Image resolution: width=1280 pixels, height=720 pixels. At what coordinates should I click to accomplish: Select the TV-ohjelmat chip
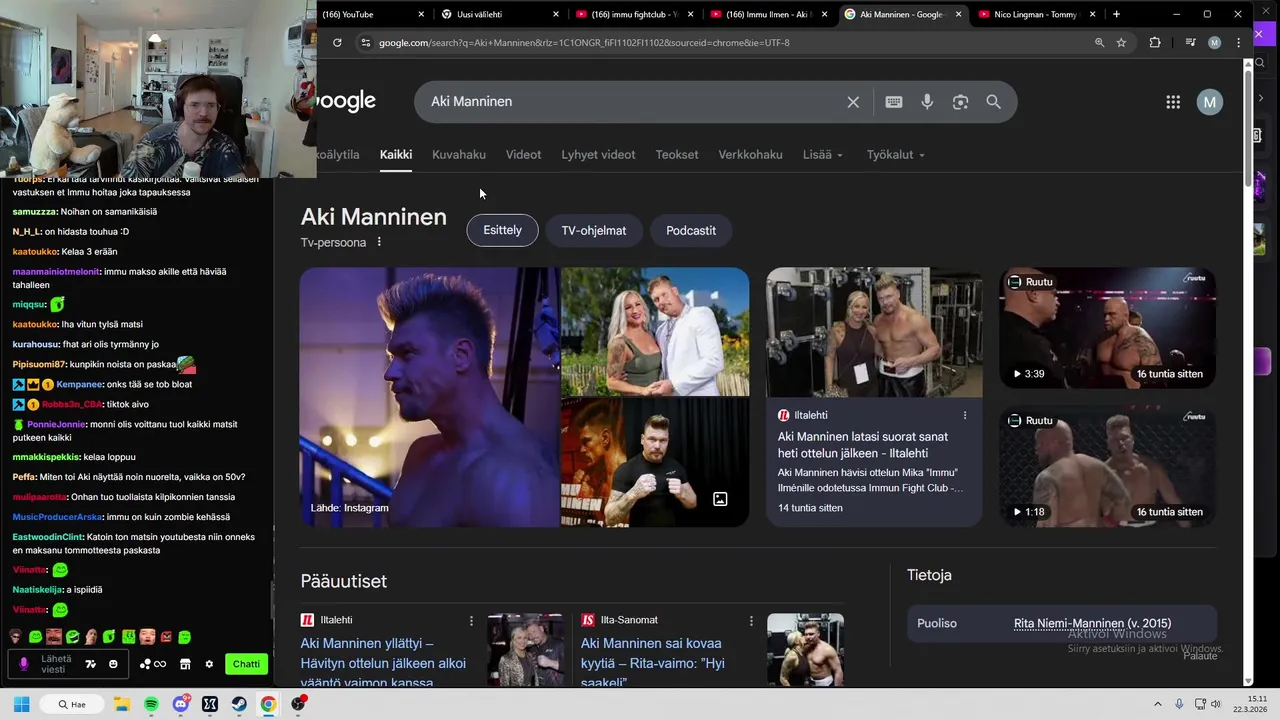click(594, 230)
